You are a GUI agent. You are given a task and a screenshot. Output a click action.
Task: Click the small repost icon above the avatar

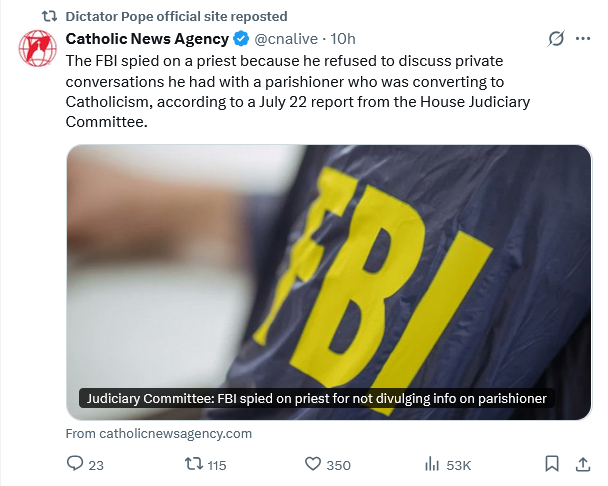coord(45,16)
